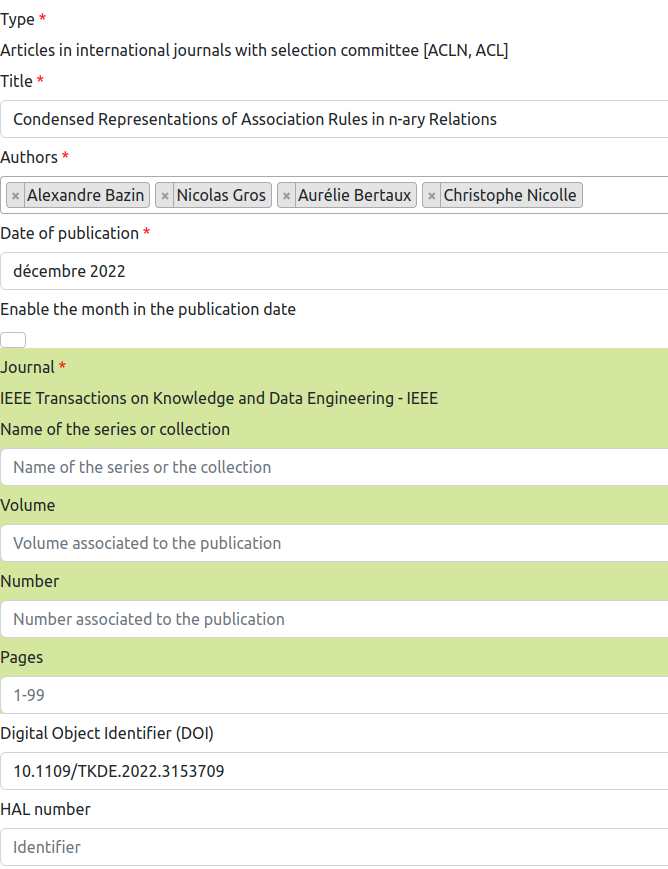Remove author Christophe Nicolle using x icon
This screenshot has height=869, width=668.
[x=432, y=196]
